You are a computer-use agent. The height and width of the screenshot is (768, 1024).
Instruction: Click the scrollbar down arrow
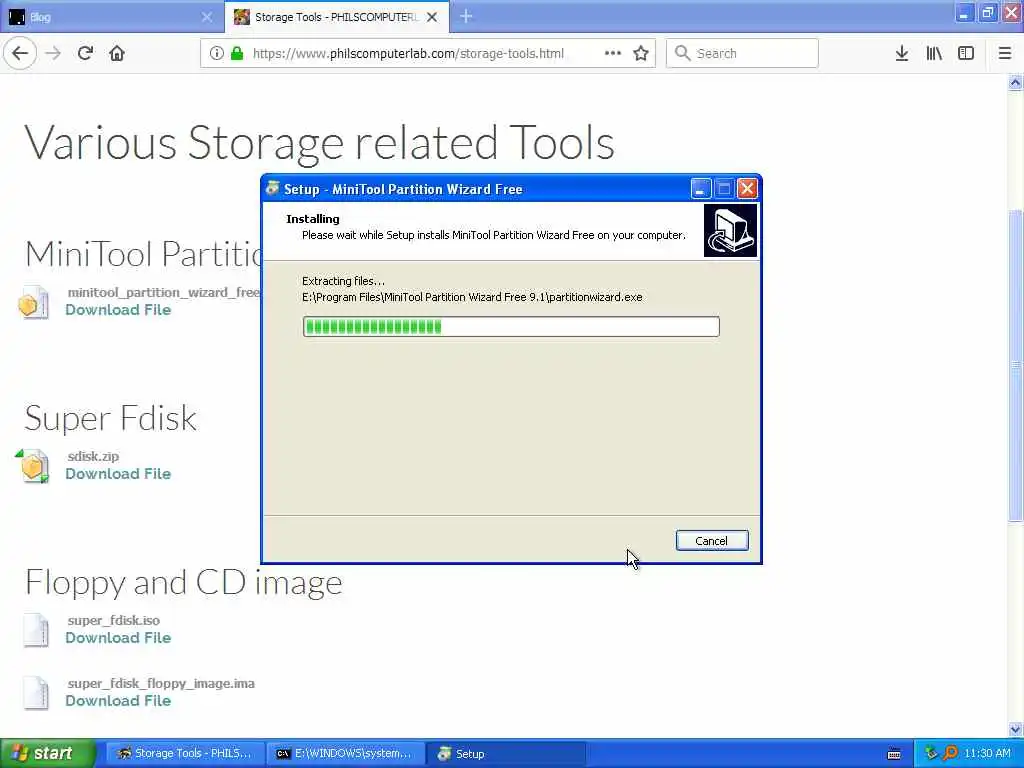click(x=1016, y=729)
